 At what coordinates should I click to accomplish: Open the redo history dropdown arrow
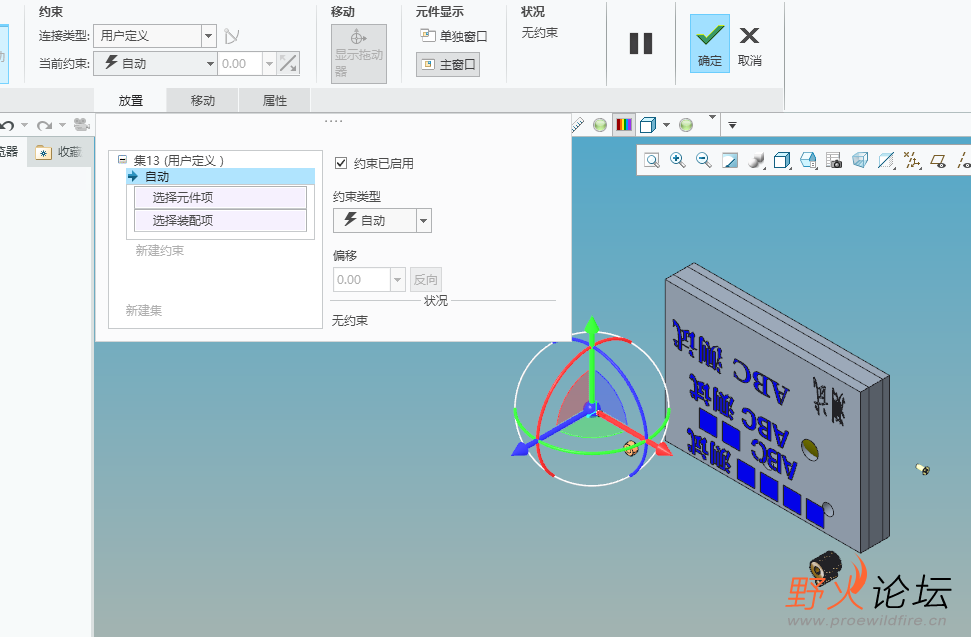[x=62, y=125]
